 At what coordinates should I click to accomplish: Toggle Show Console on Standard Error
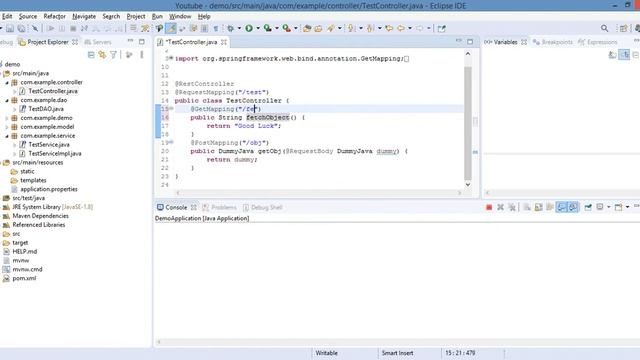coord(573,207)
